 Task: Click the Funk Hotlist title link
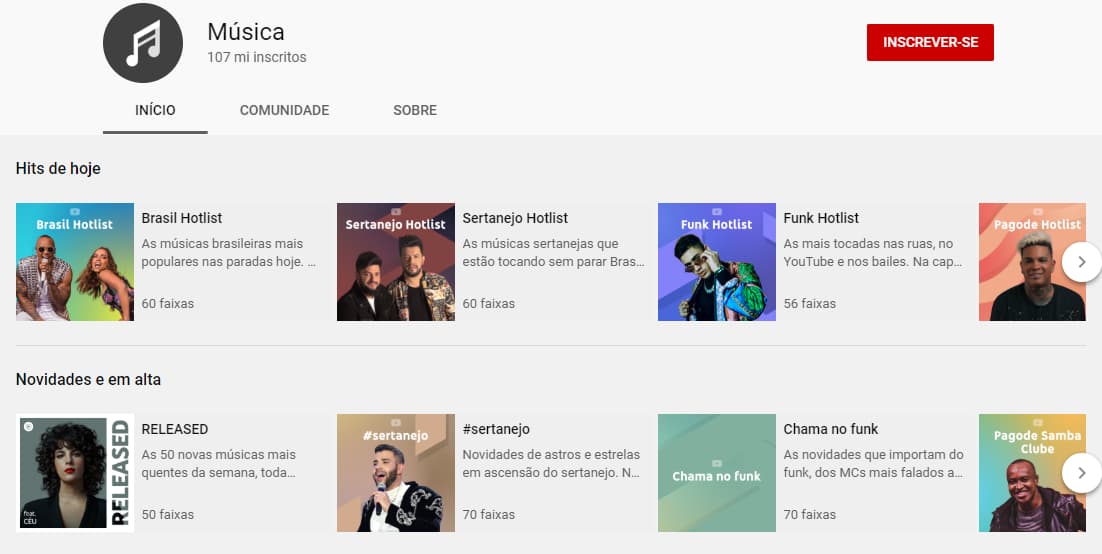pos(821,218)
